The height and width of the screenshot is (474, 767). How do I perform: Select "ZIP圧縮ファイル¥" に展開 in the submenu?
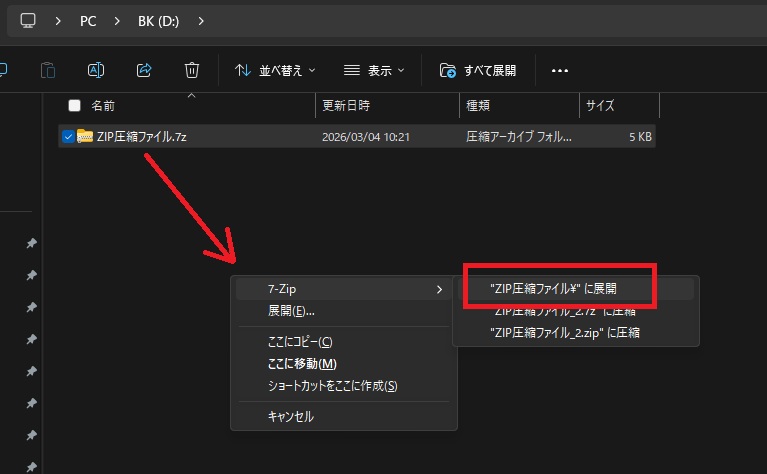[x=554, y=288]
